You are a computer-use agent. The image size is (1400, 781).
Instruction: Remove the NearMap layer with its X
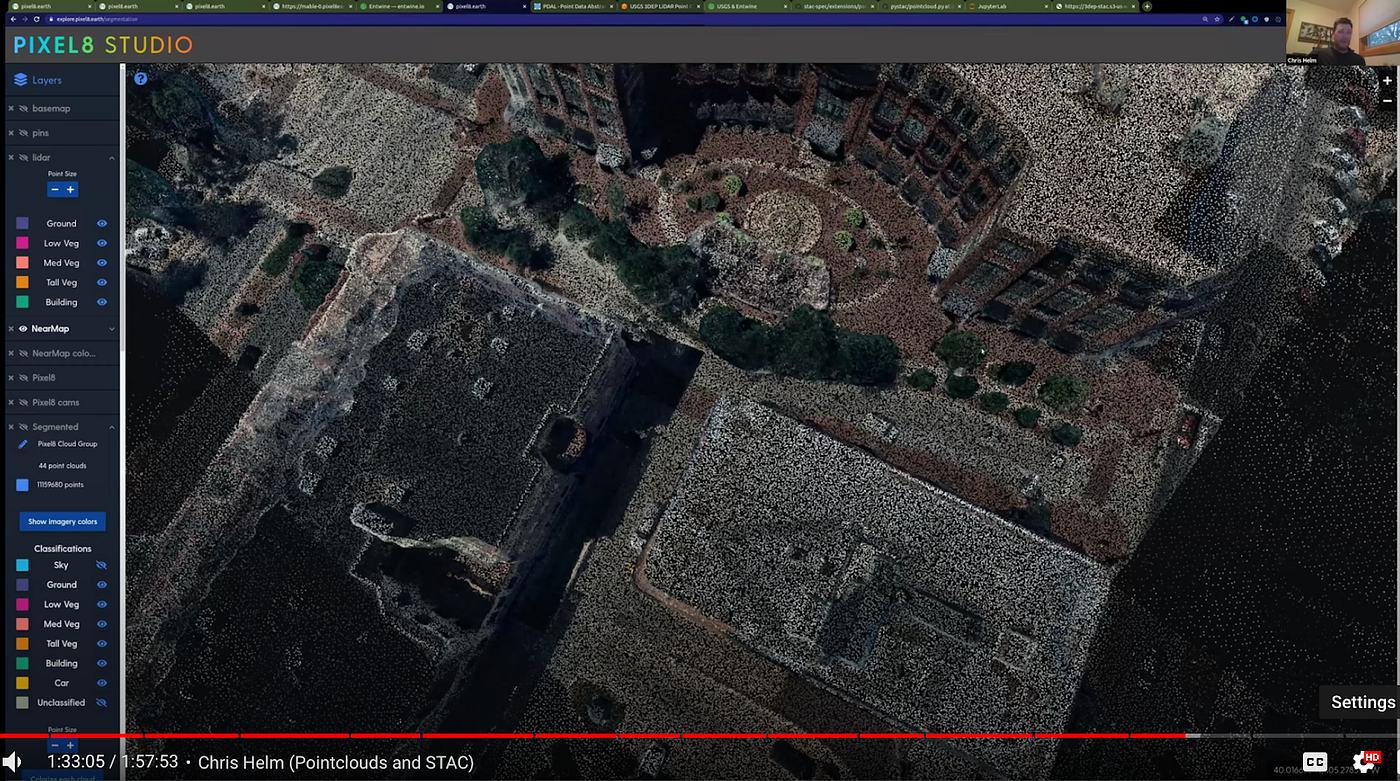[11, 329]
